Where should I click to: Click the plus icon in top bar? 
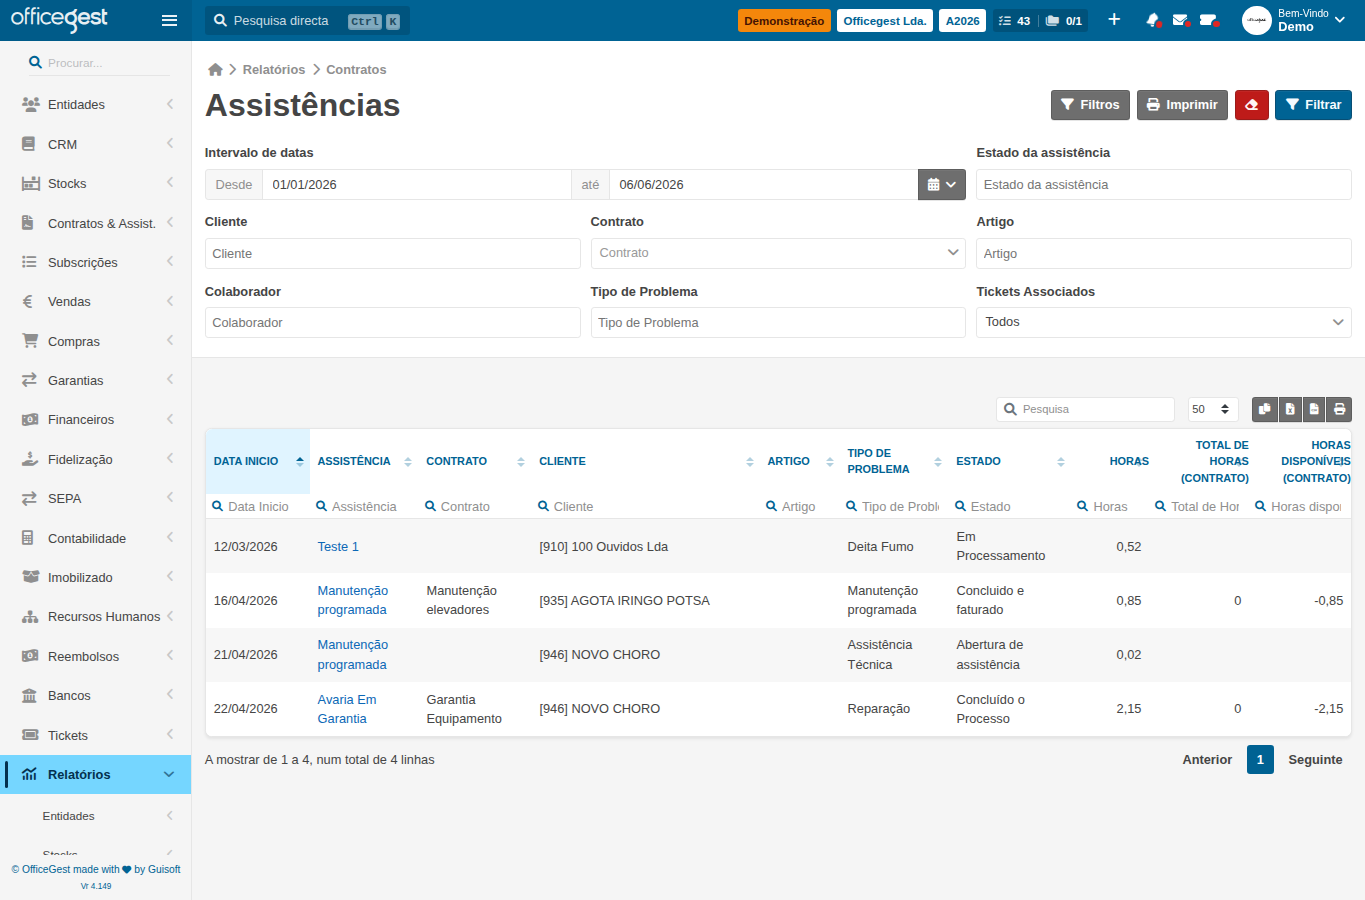[1114, 20]
